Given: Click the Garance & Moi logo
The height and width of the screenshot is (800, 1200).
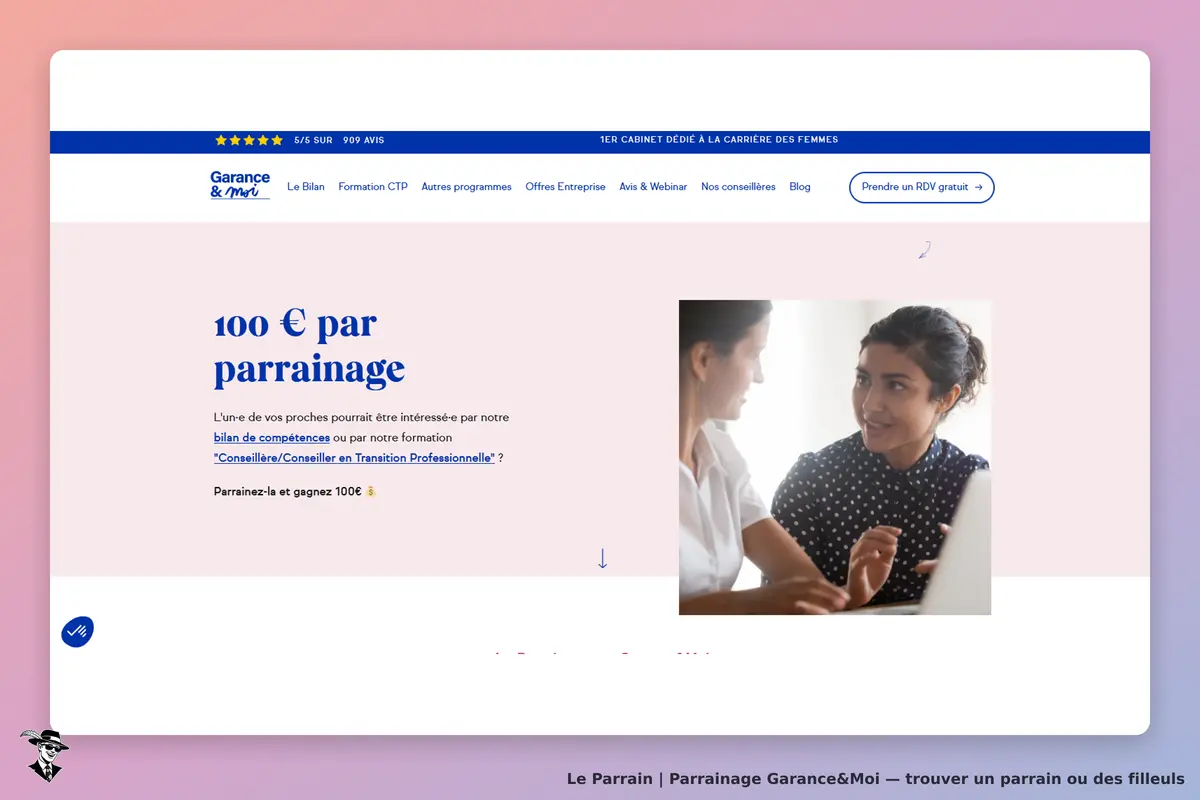Looking at the screenshot, I should click(x=240, y=186).
